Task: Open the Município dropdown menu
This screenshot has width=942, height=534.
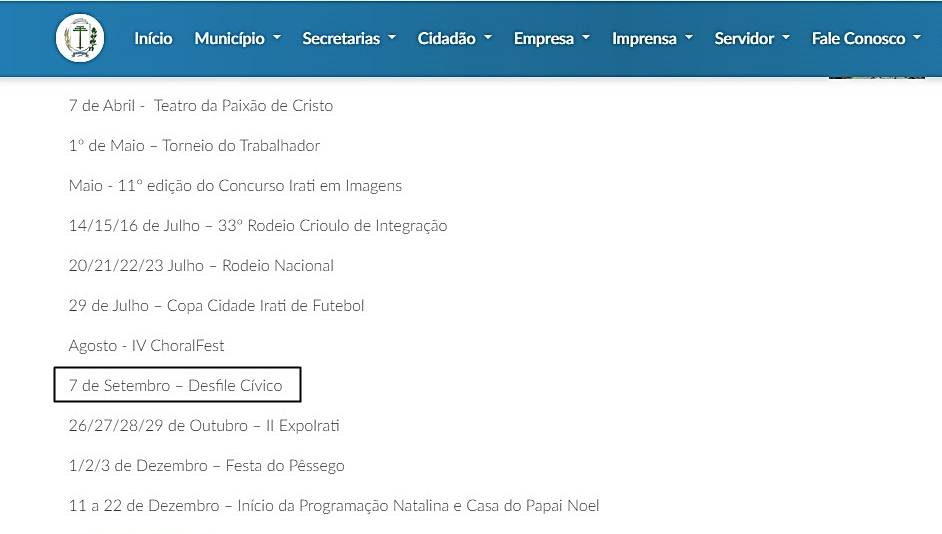Action: (x=237, y=38)
